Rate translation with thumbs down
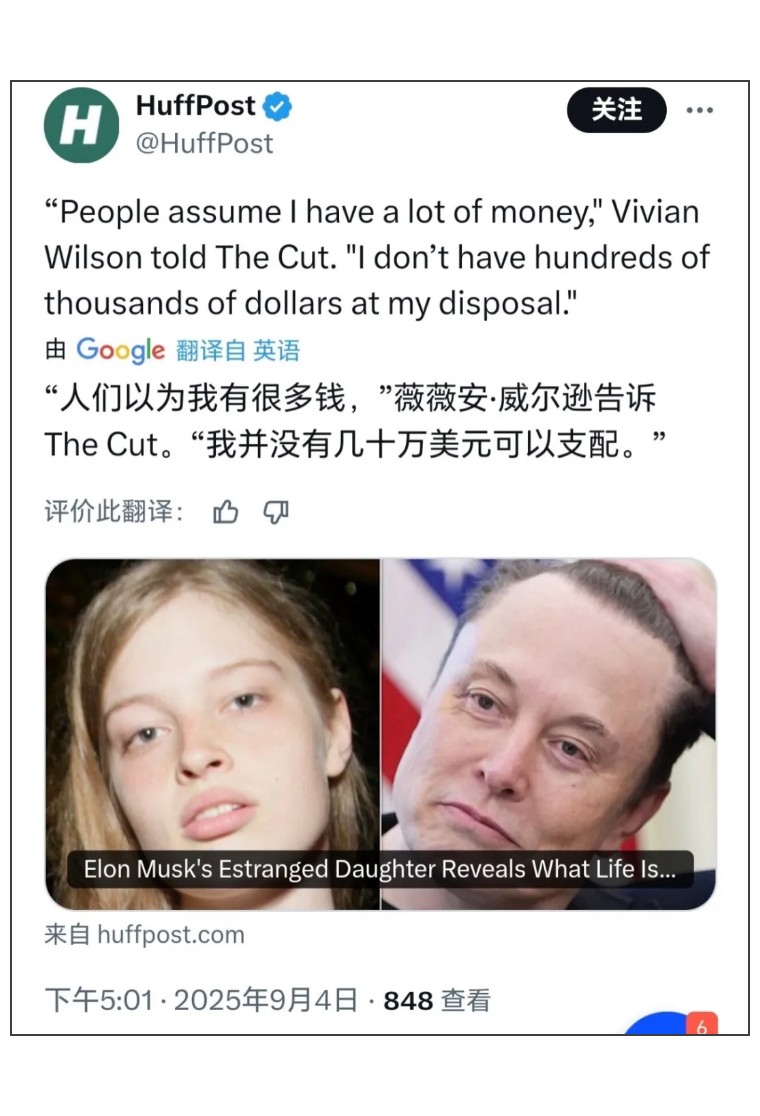Viewport: 760px width, 1116px height. (x=276, y=511)
